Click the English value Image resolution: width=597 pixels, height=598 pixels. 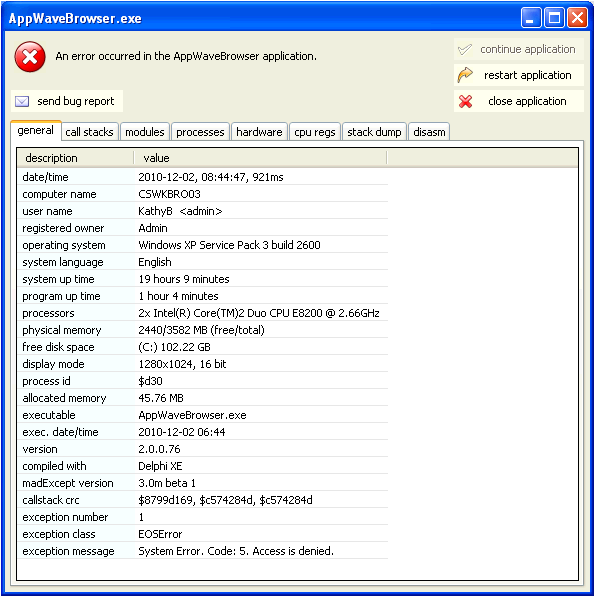click(154, 262)
